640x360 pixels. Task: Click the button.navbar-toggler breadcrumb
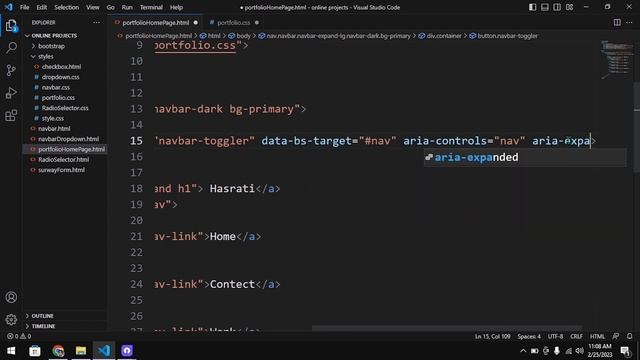click(507, 36)
